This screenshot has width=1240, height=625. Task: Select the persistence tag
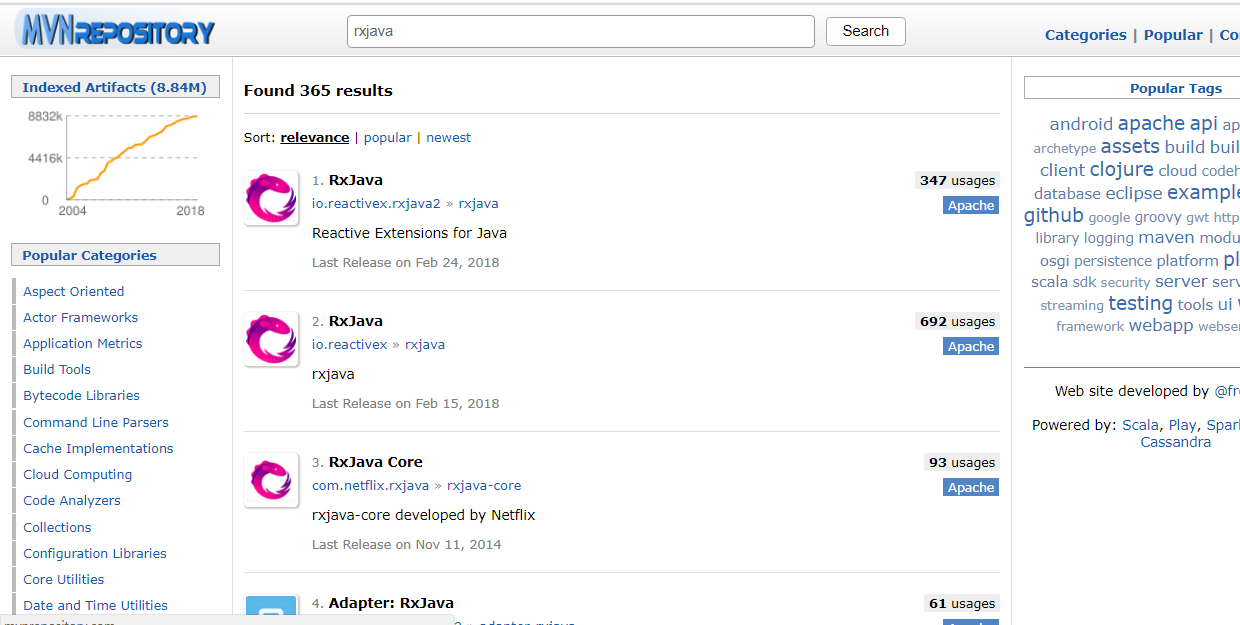(1113, 261)
